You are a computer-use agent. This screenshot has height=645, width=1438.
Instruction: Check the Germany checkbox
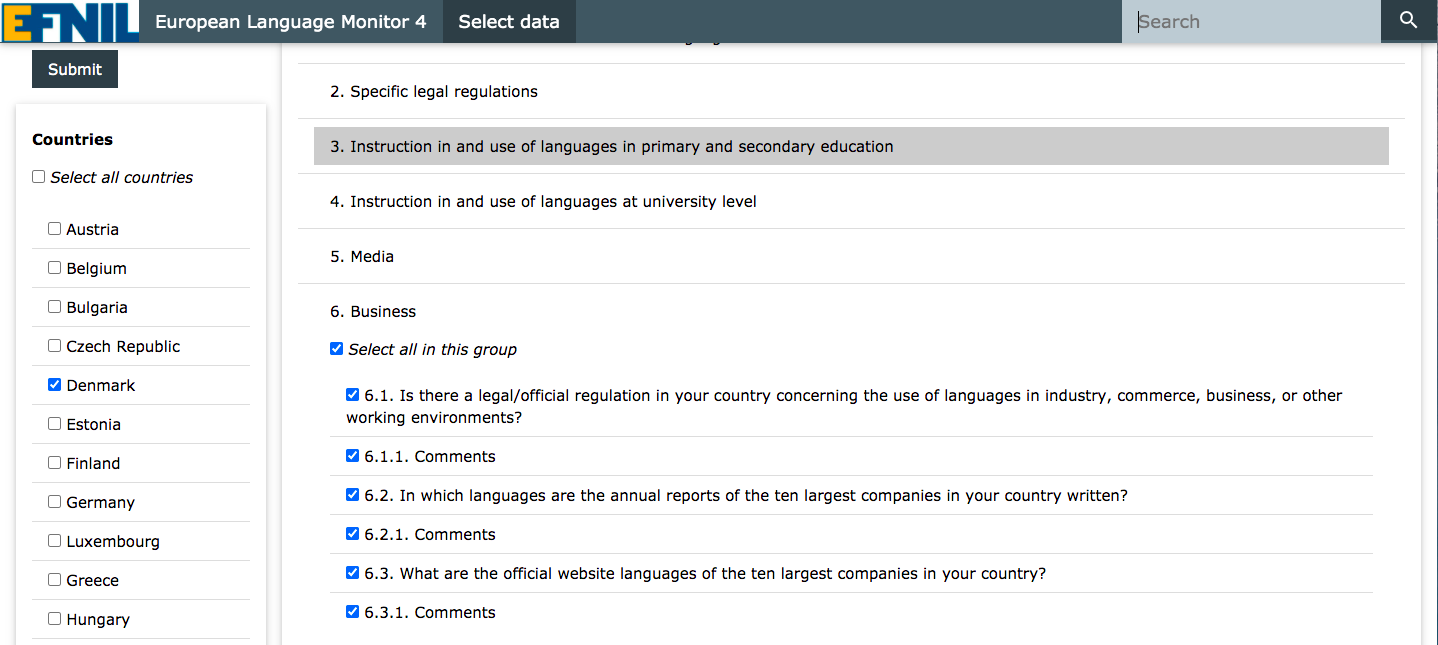[x=55, y=502]
